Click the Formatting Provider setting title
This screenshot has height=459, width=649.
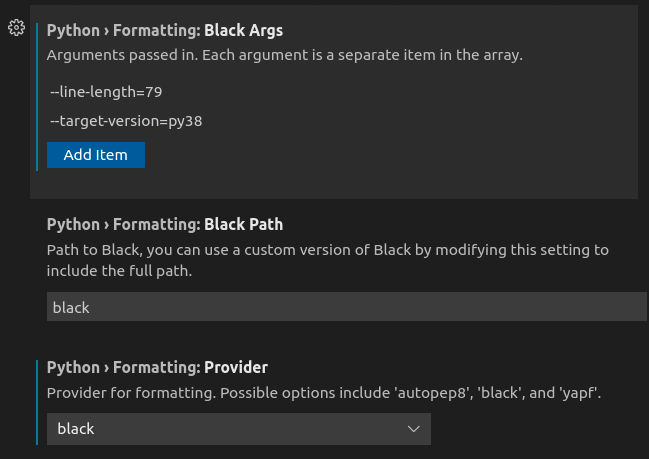pos(157,368)
